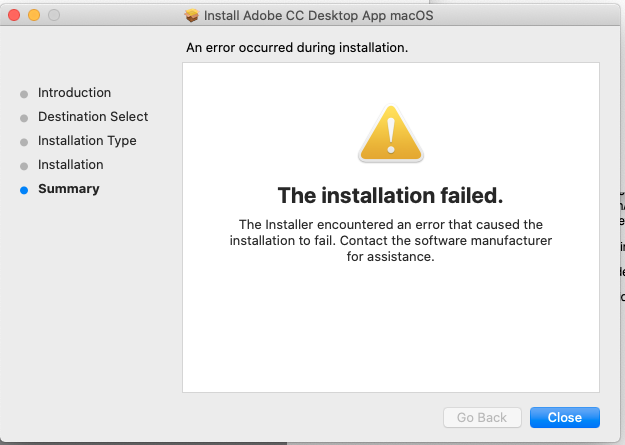Click the yellow warning triangle icon

[x=391, y=133]
